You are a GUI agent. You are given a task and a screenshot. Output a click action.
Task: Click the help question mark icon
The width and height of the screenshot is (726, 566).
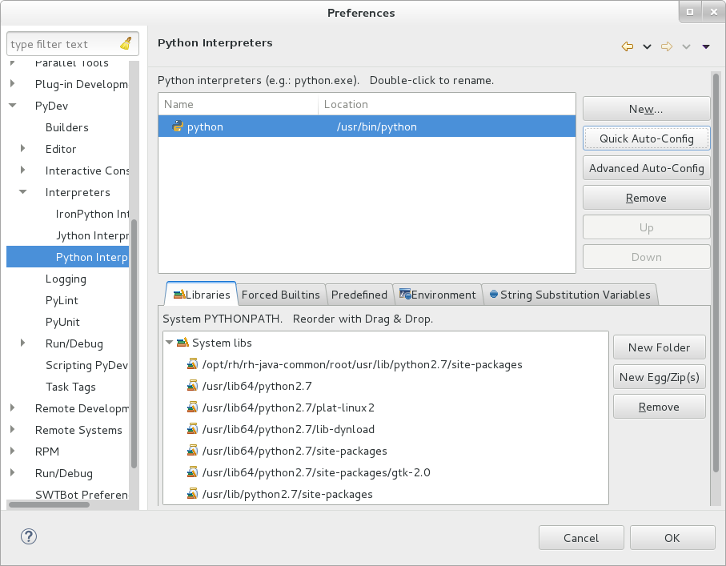29,537
